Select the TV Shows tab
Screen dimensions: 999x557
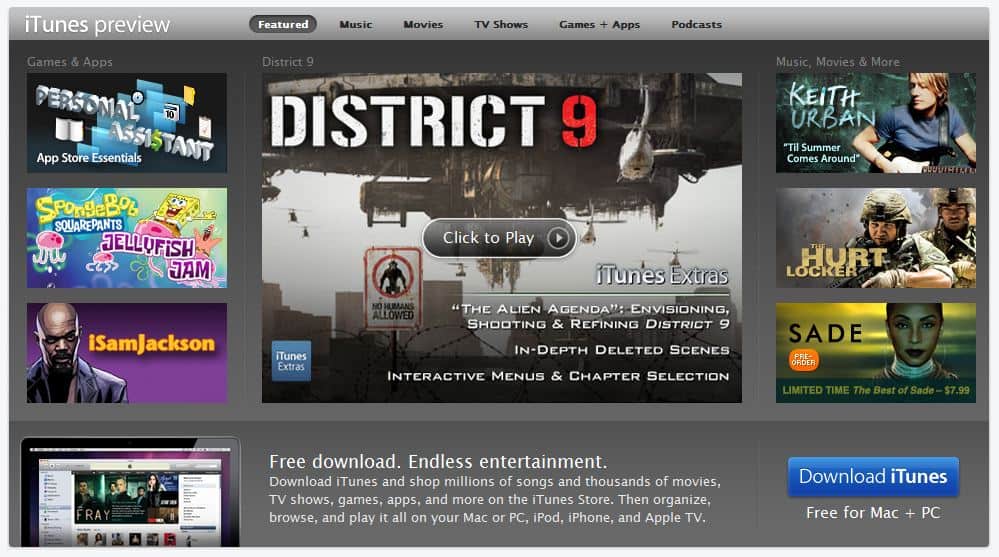point(501,25)
